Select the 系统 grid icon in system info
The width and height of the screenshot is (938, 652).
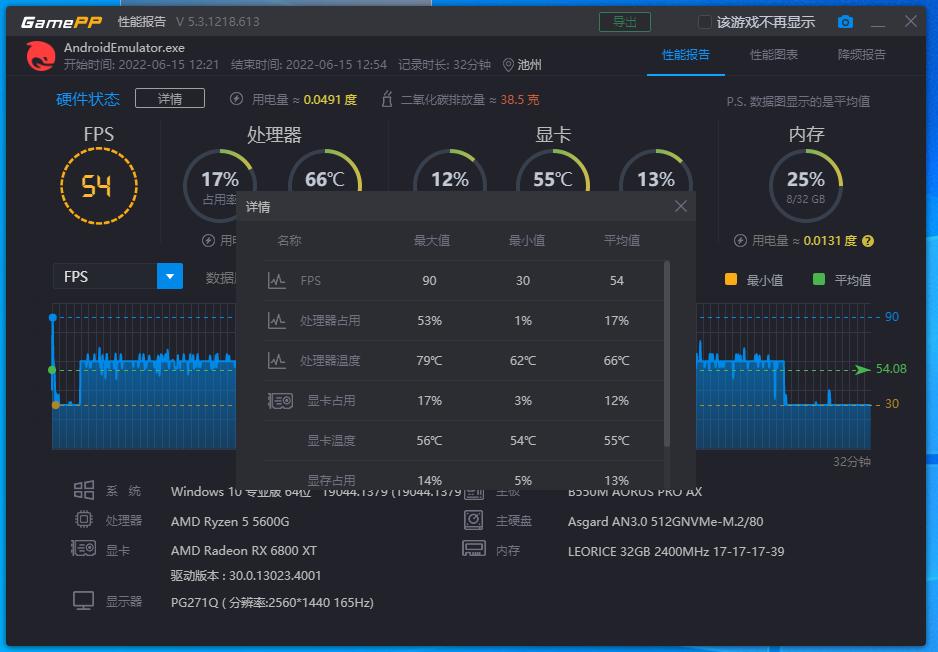coord(84,490)
